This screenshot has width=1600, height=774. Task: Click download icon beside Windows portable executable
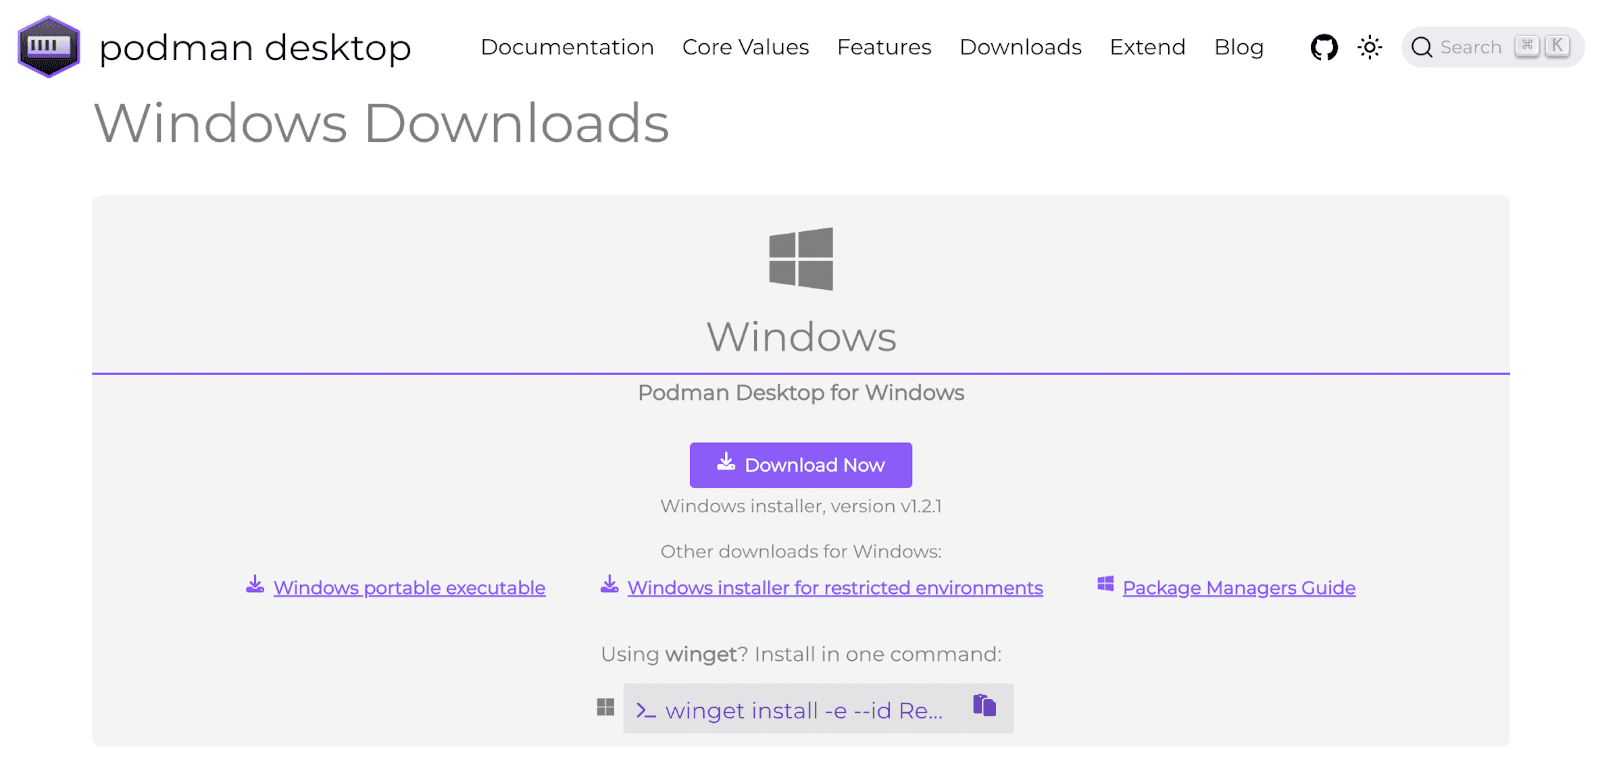coord(255,584)
